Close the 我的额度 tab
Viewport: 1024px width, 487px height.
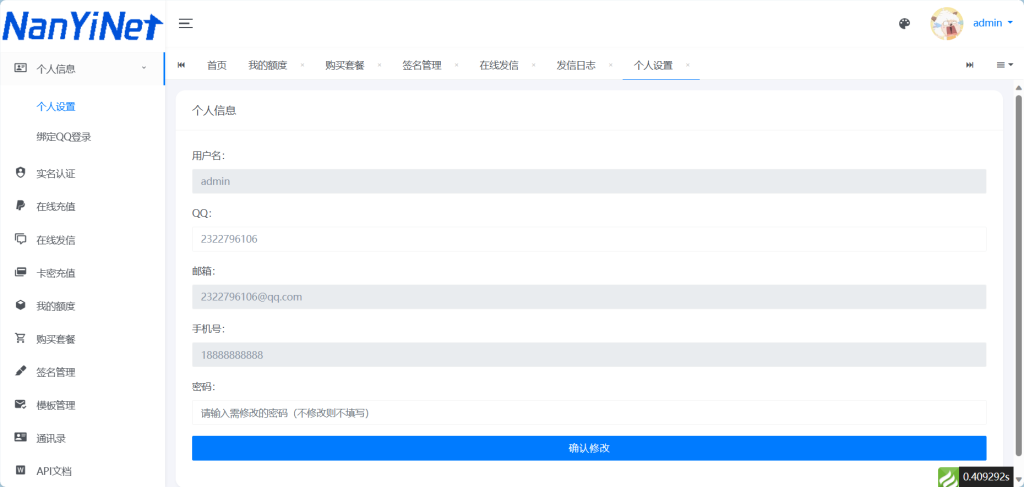302,65
